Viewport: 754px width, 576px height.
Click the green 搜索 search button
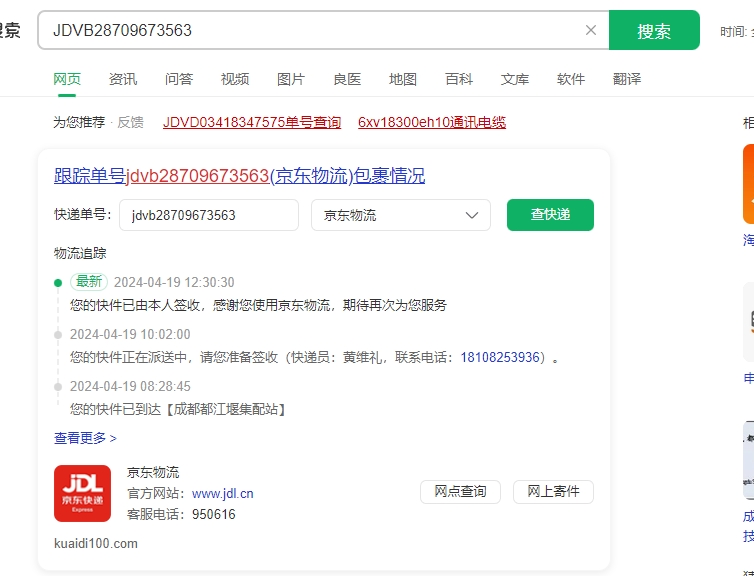point(654,30)
